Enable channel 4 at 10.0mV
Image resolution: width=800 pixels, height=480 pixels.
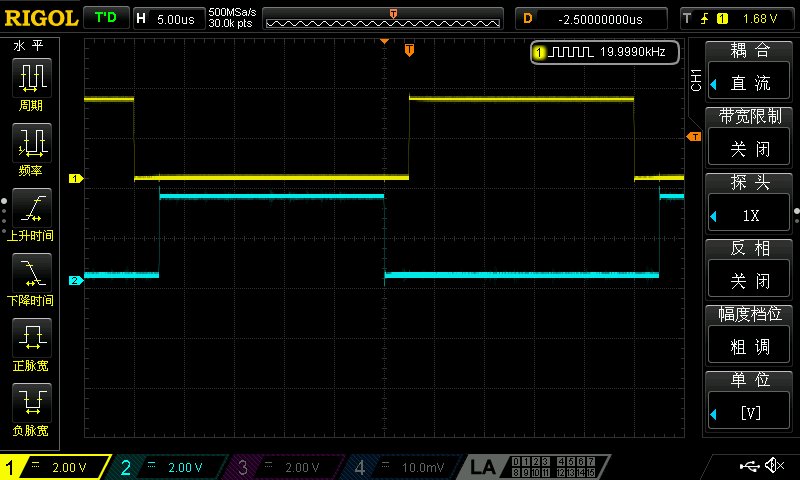[x=403, y=467]
